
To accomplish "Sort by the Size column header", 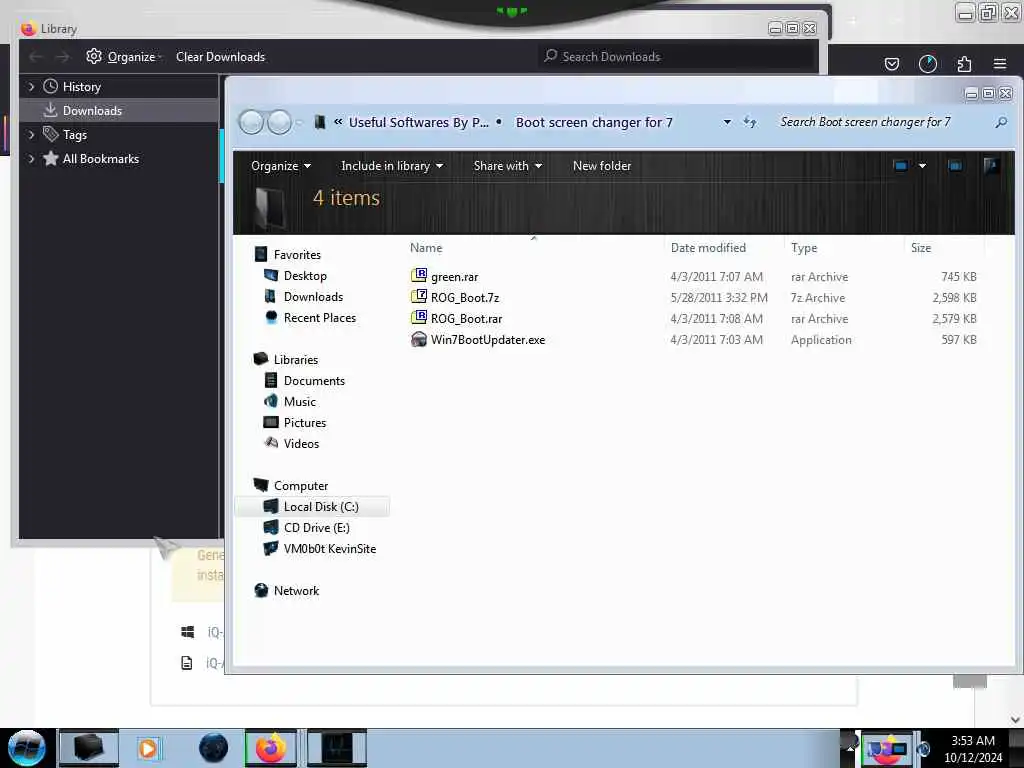I will click(921, 248).
